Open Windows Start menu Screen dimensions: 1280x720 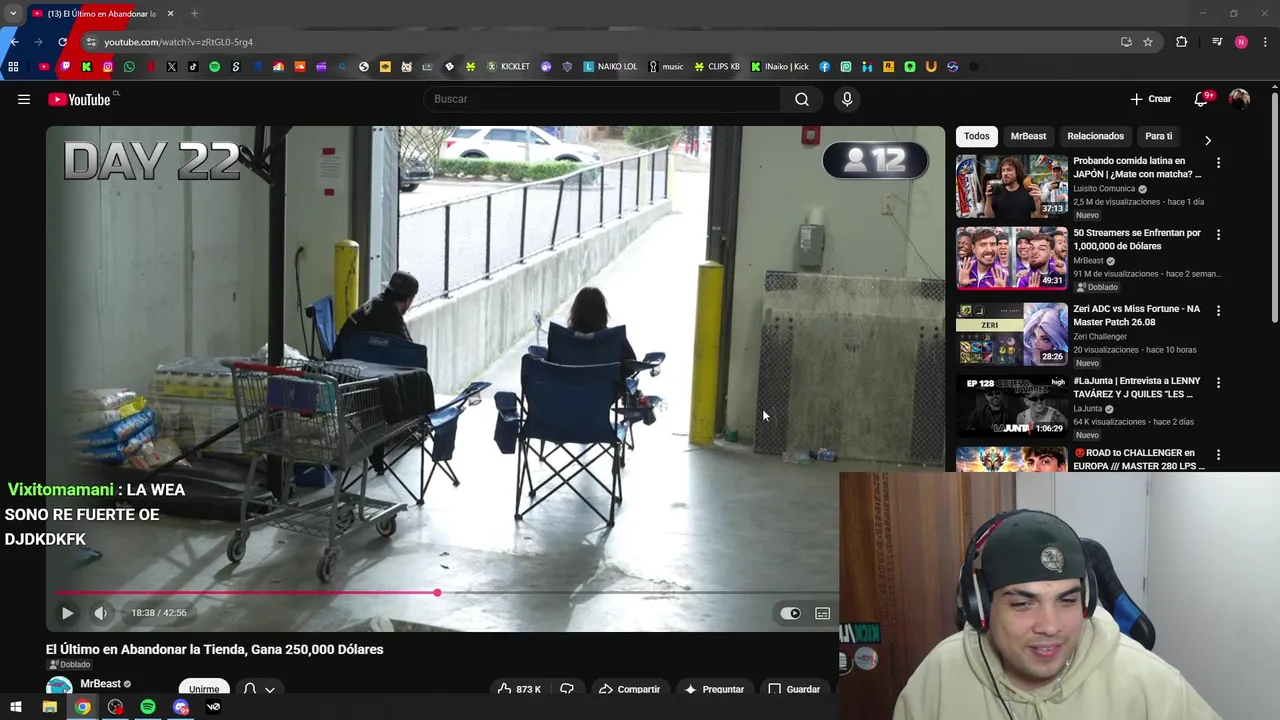pos(16,707)
